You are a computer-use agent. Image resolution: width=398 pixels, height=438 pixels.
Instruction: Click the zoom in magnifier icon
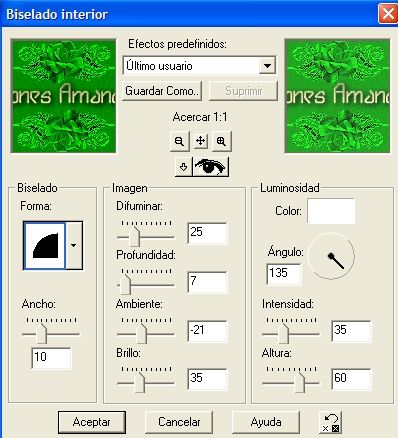221,141
